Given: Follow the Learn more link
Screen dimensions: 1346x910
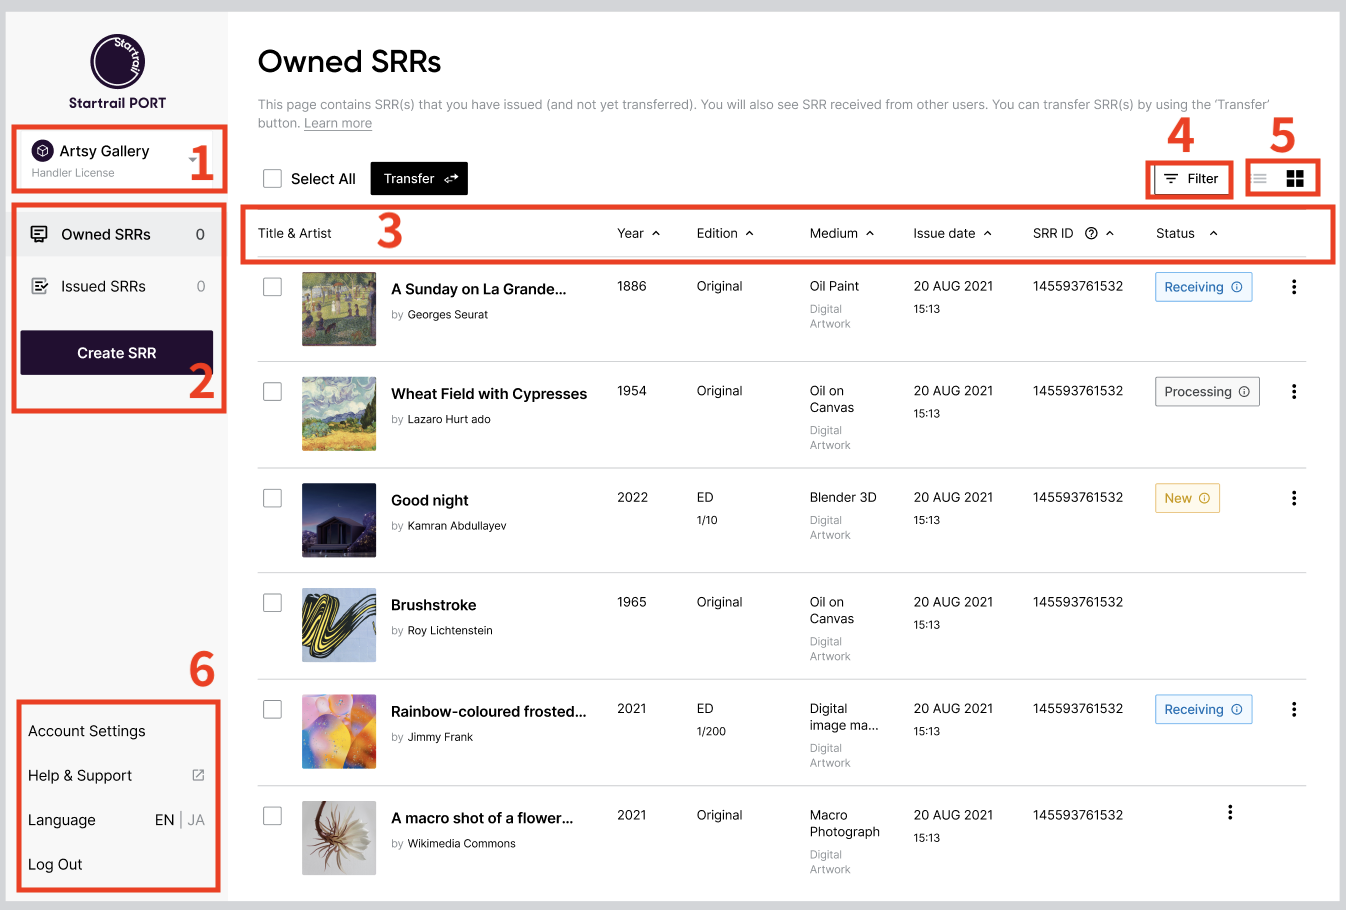Looking at the screenshot, I should click(x=338, y=124).
